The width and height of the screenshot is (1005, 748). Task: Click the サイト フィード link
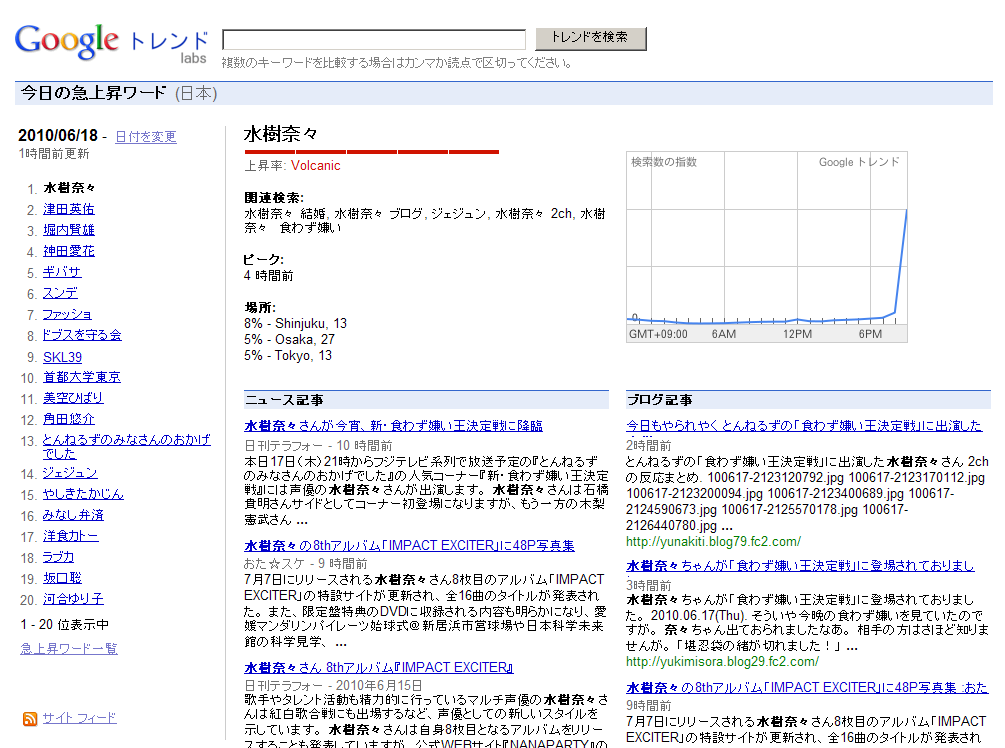coord(79,718)
